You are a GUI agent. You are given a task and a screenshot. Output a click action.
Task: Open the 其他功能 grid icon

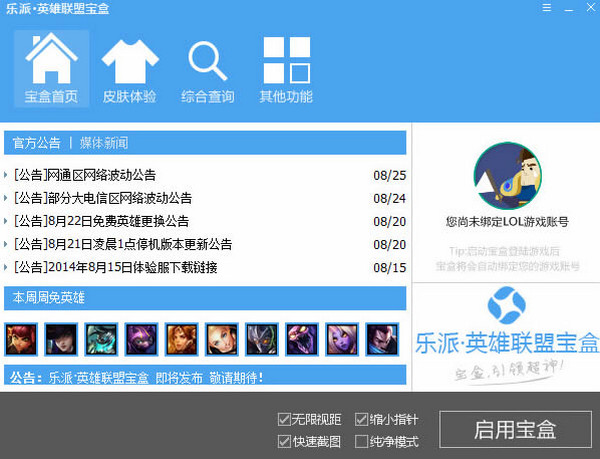[x=286, y=68]
